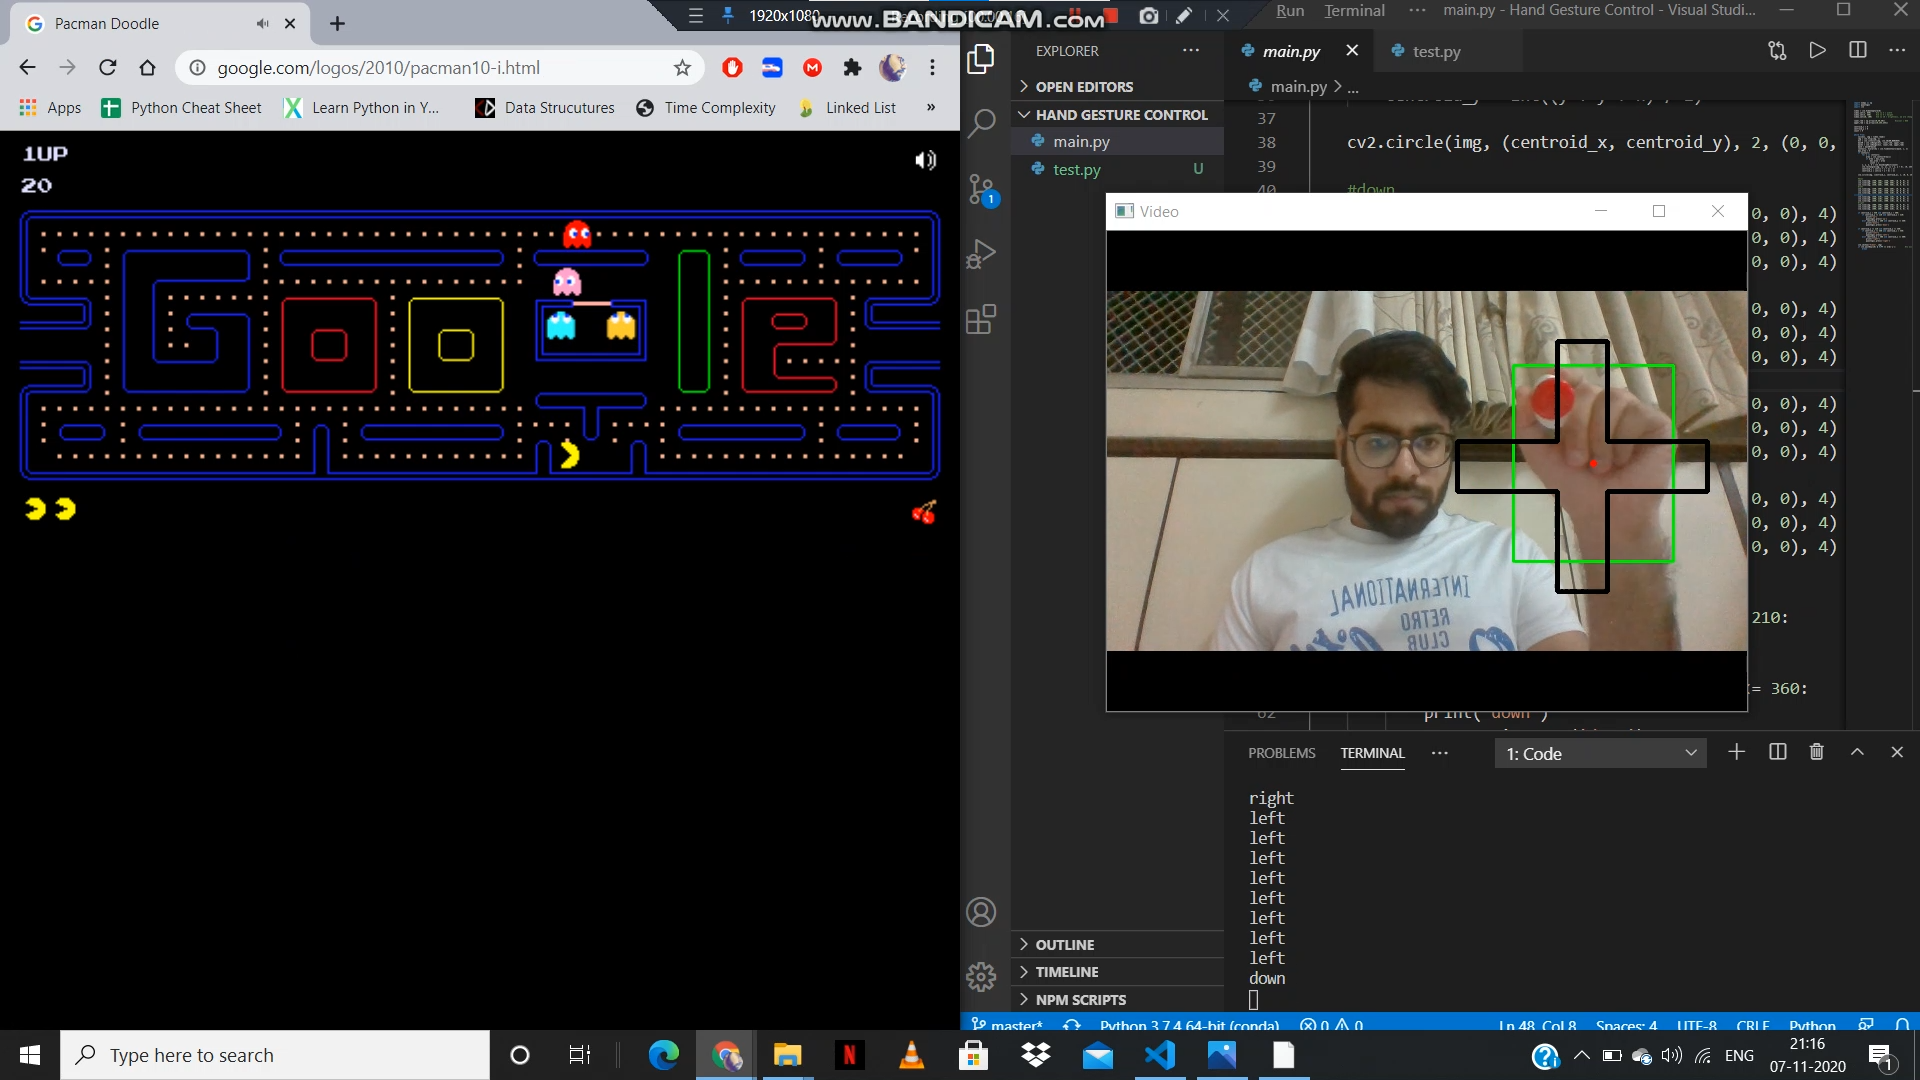Screen dimensions: 1920x1080
Task: Split the editor right
Action: click(x=1858, y=50)
